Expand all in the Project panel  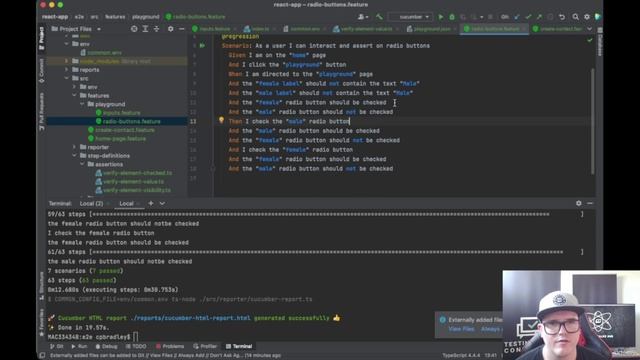pos(145,29)
